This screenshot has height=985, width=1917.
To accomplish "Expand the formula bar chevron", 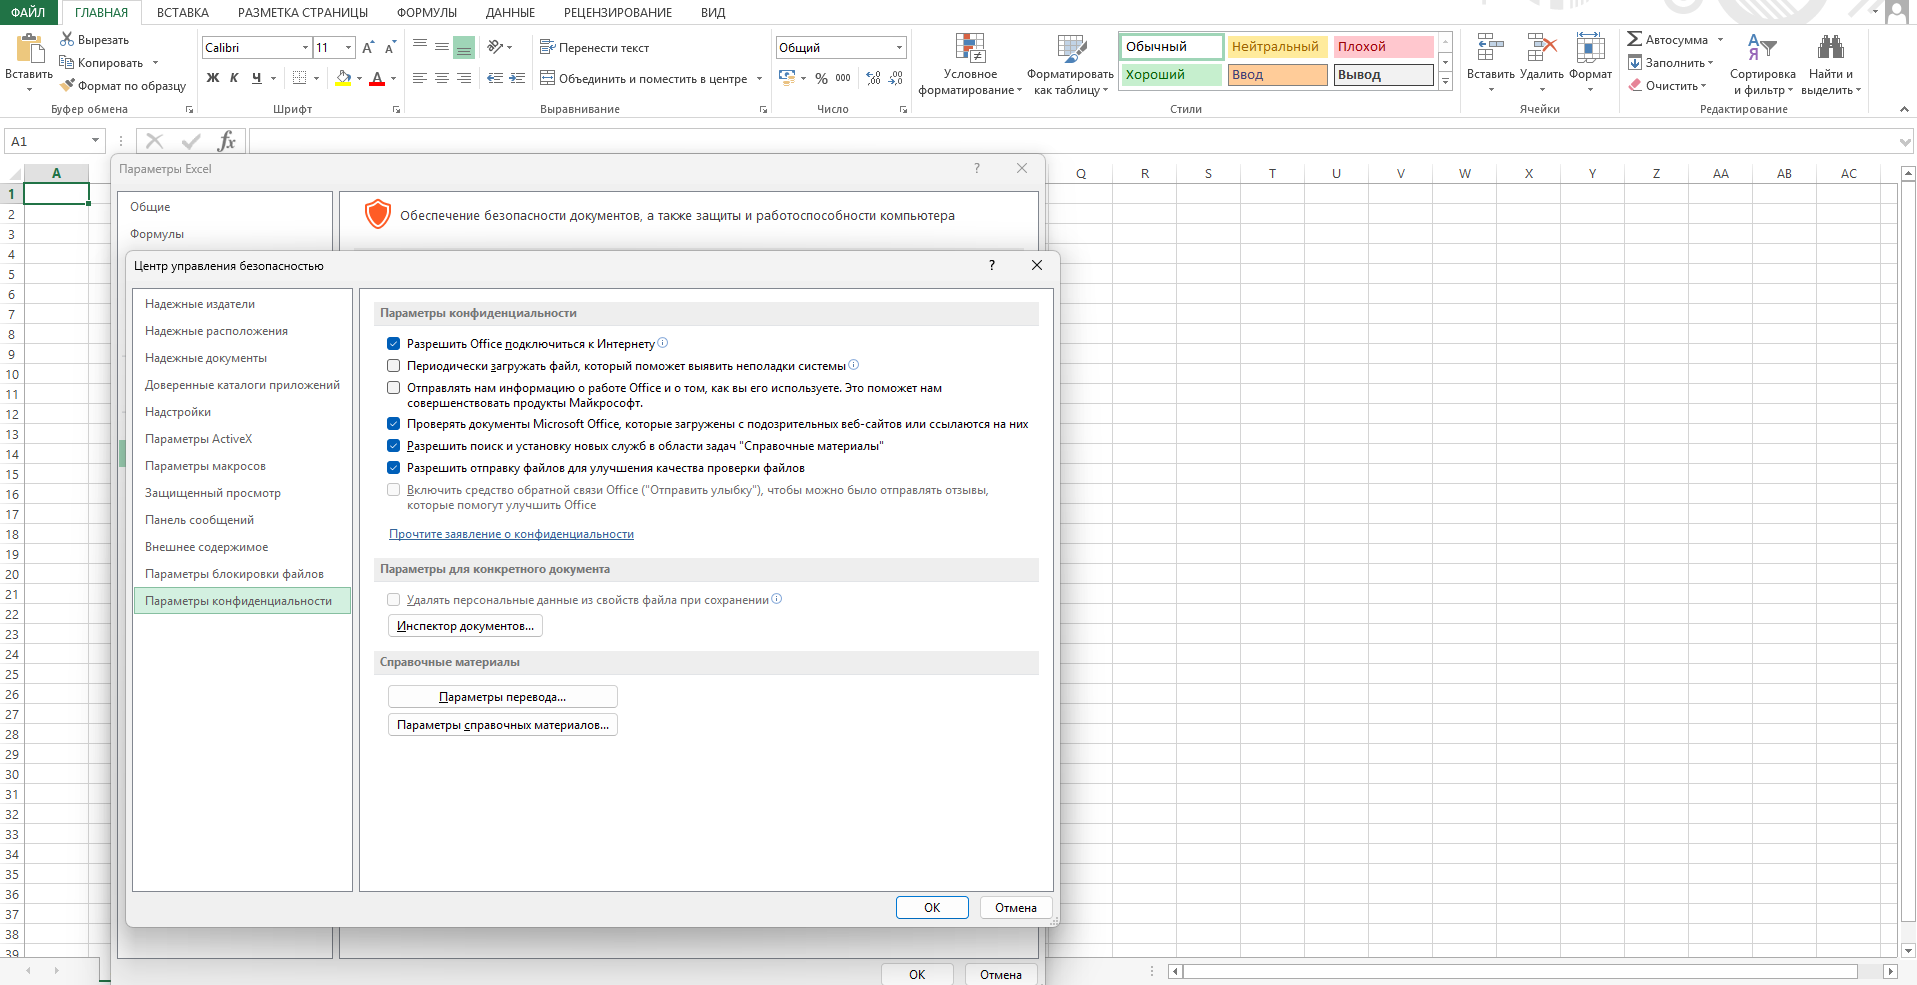I will pyautogui.click(x=1905, y=142).
